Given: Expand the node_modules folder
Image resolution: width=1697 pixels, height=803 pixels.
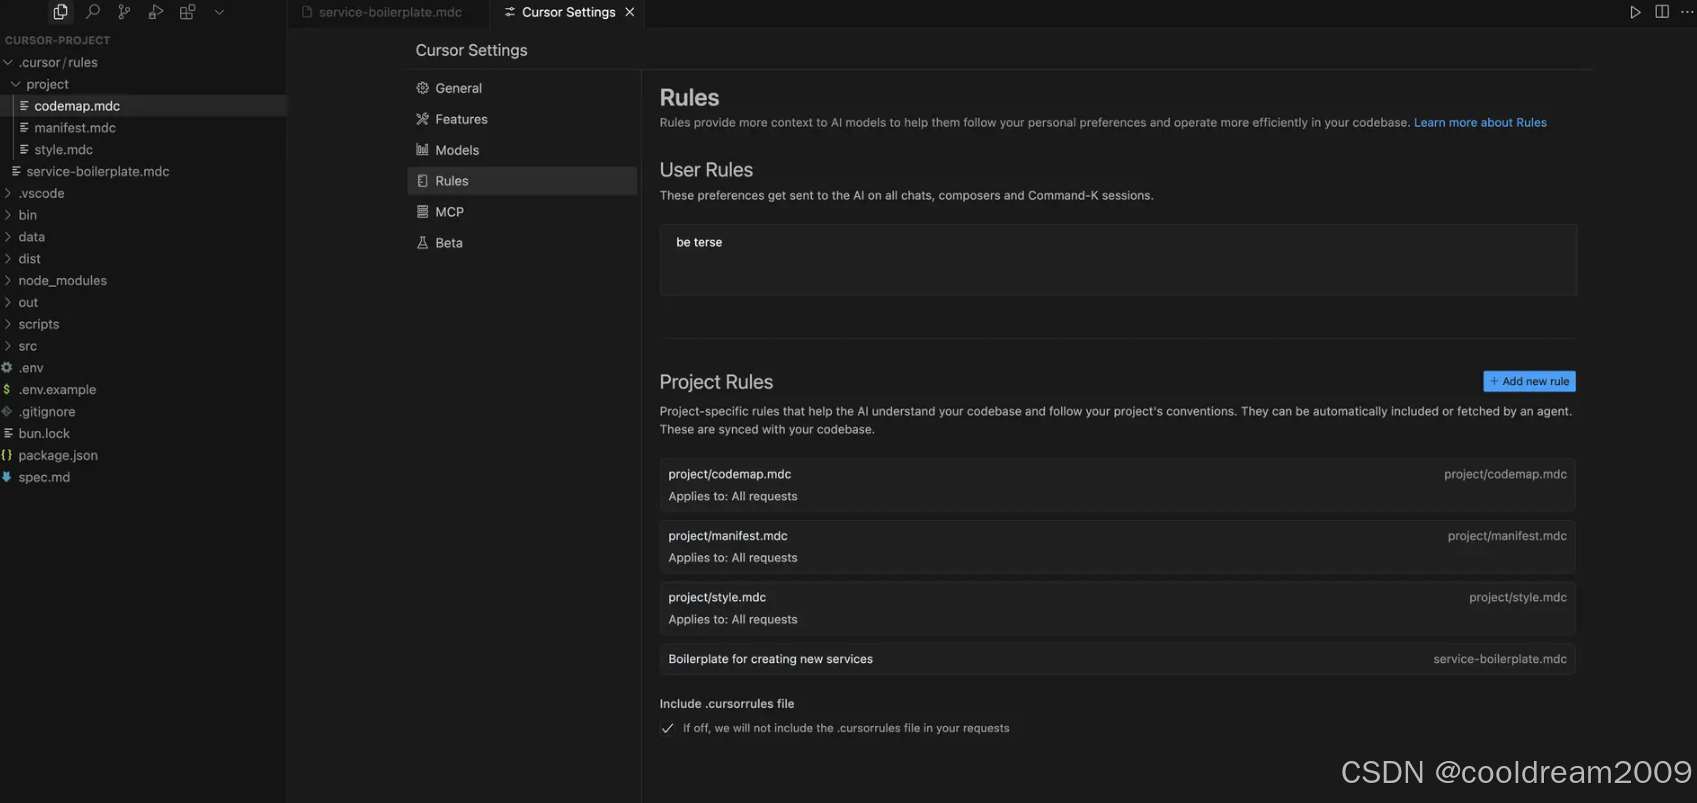Looking at the screenshot, I should (x=143, y=281).
